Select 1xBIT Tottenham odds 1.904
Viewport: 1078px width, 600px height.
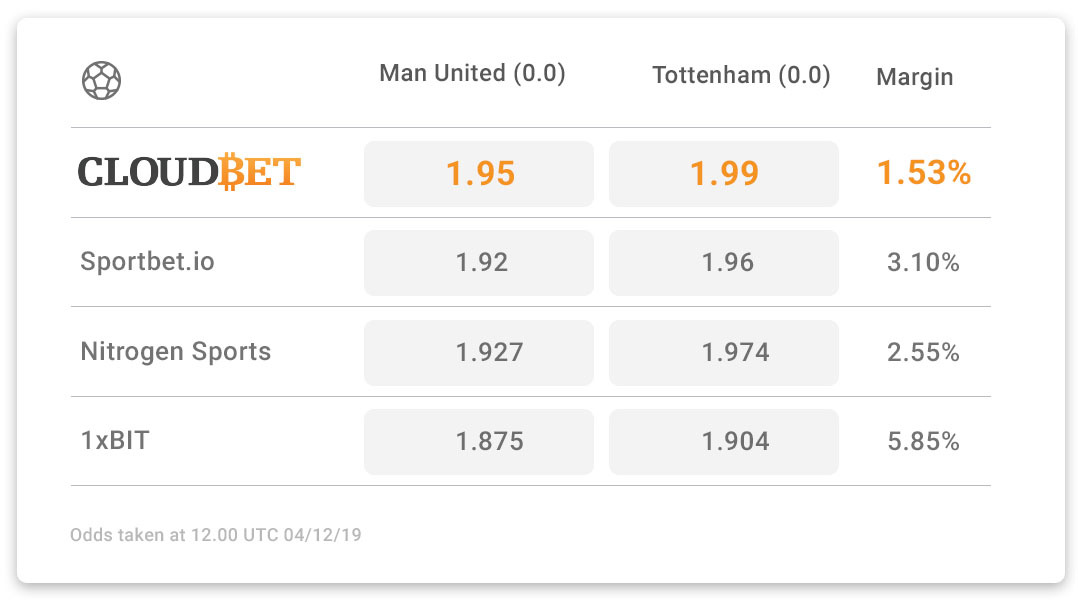724,441
